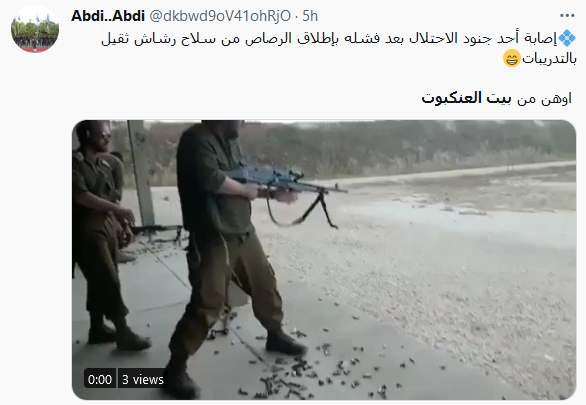Click the blue diamond emoji in the tweet
The width and height of the screenshot is (586, 405).
(x=567, y=38)
